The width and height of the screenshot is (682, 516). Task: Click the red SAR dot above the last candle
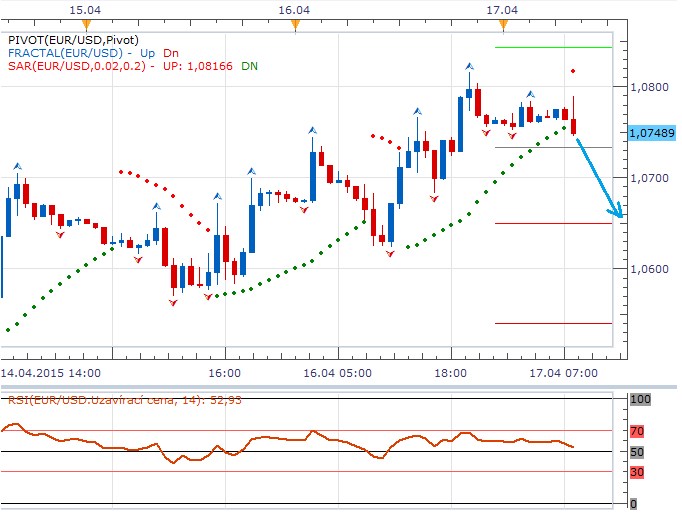point(573,71)
